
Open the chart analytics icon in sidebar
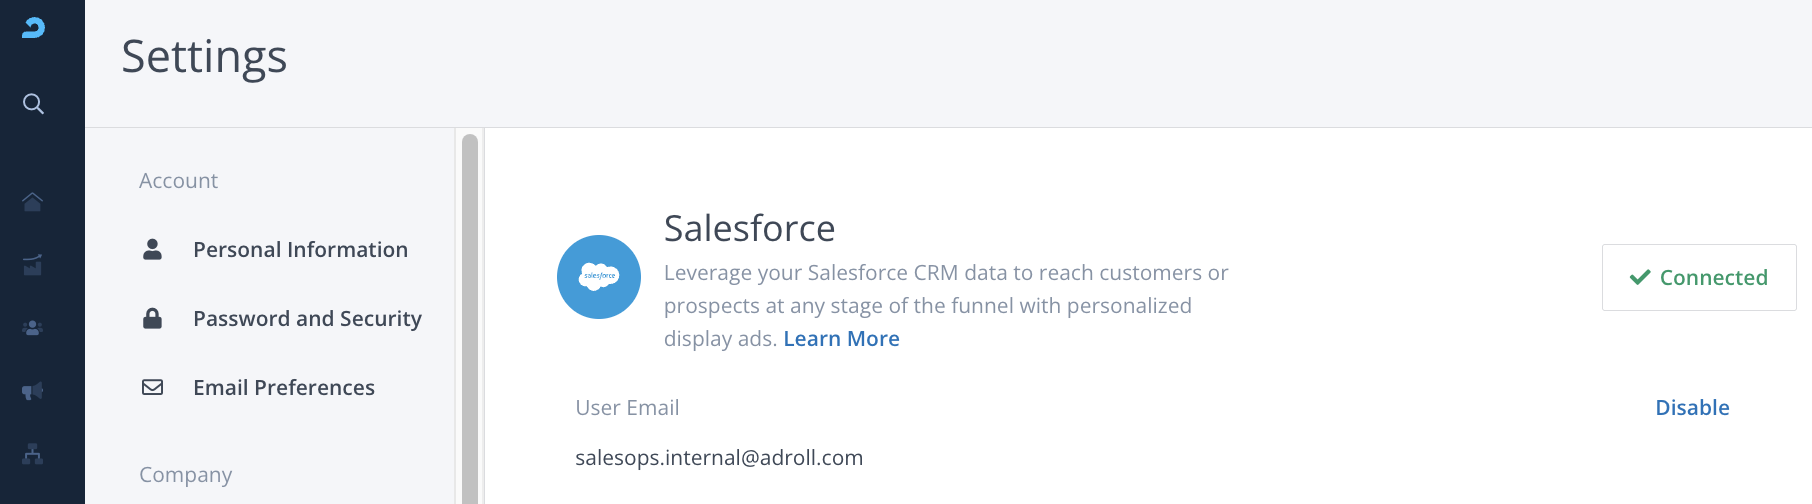tap(33, 265)
